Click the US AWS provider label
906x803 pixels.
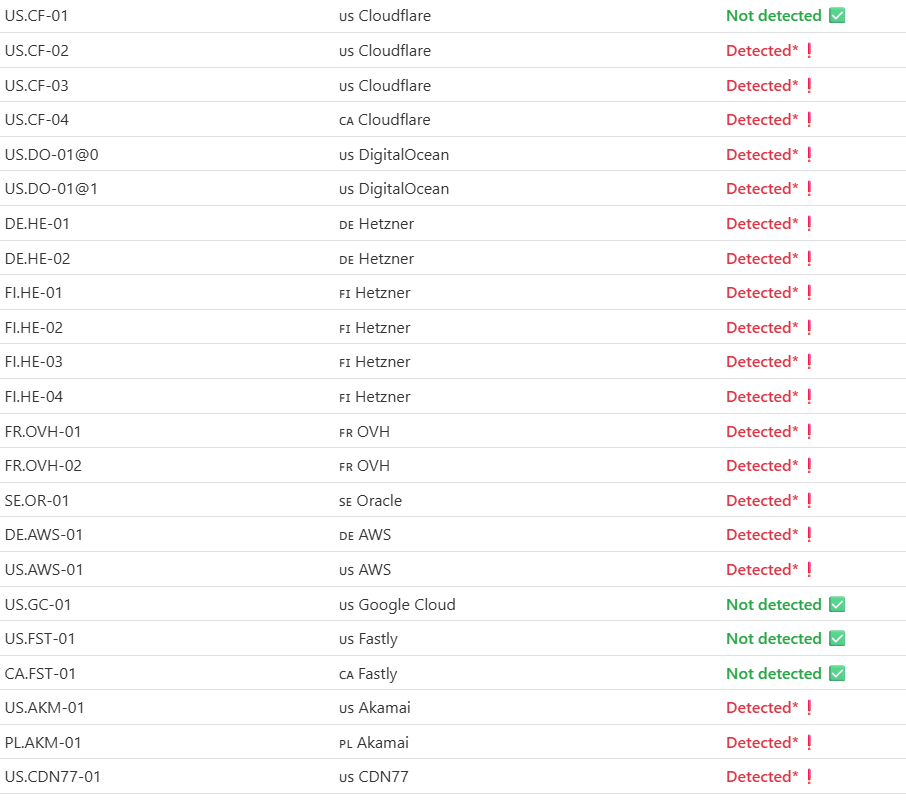(x=365, y=570)
